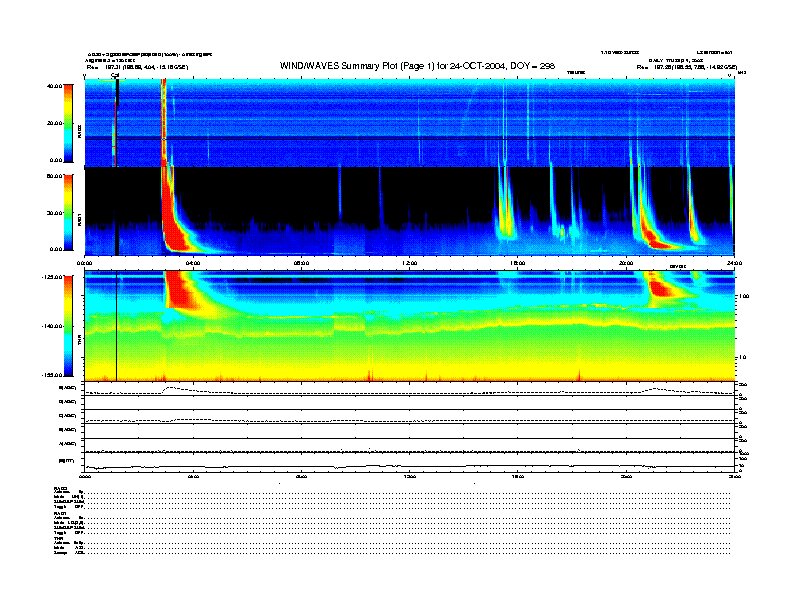792x612 pixels.
Task: Click the 40.00 tick on RAD2 scale
Action: click(x=53, y=86)
